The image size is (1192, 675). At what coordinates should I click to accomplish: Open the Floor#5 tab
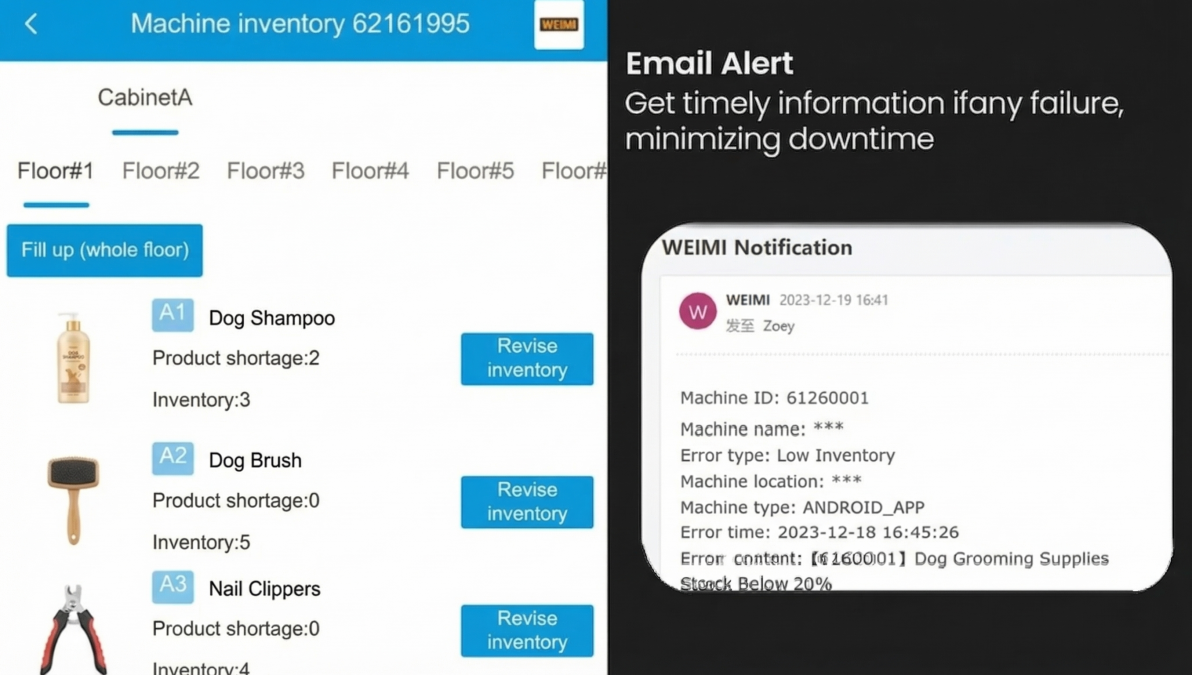click(475, 171)
